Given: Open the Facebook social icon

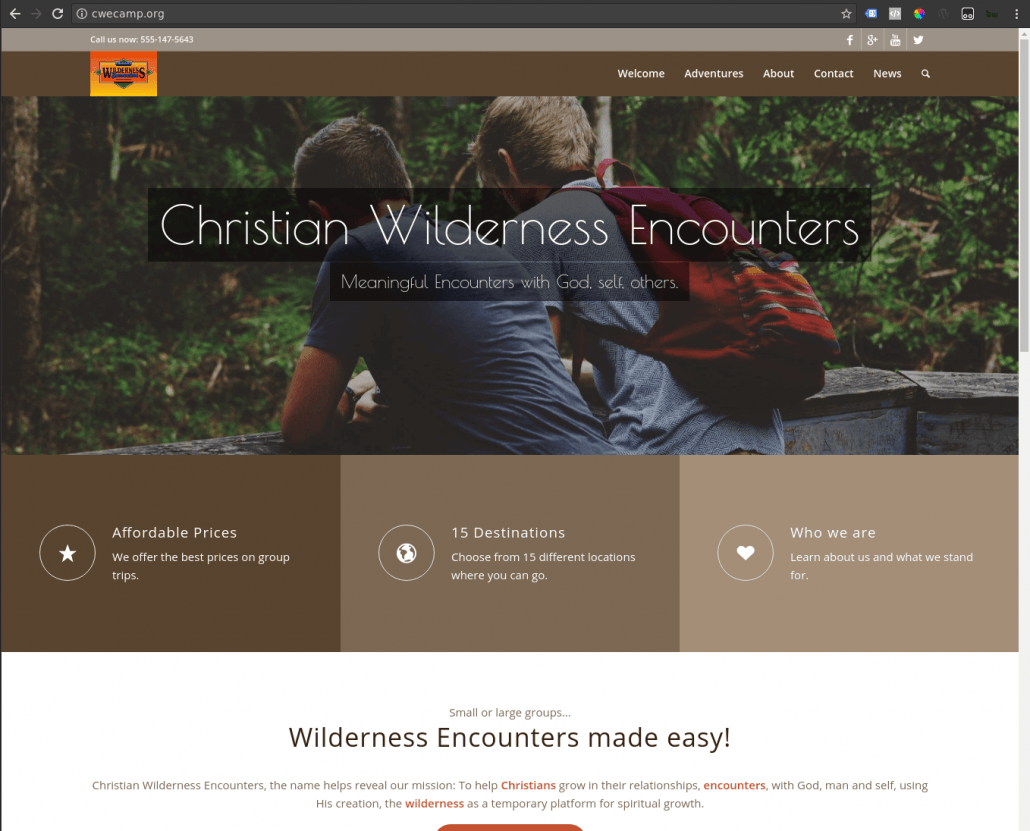Looking at the screenshot, I should 849,40.
